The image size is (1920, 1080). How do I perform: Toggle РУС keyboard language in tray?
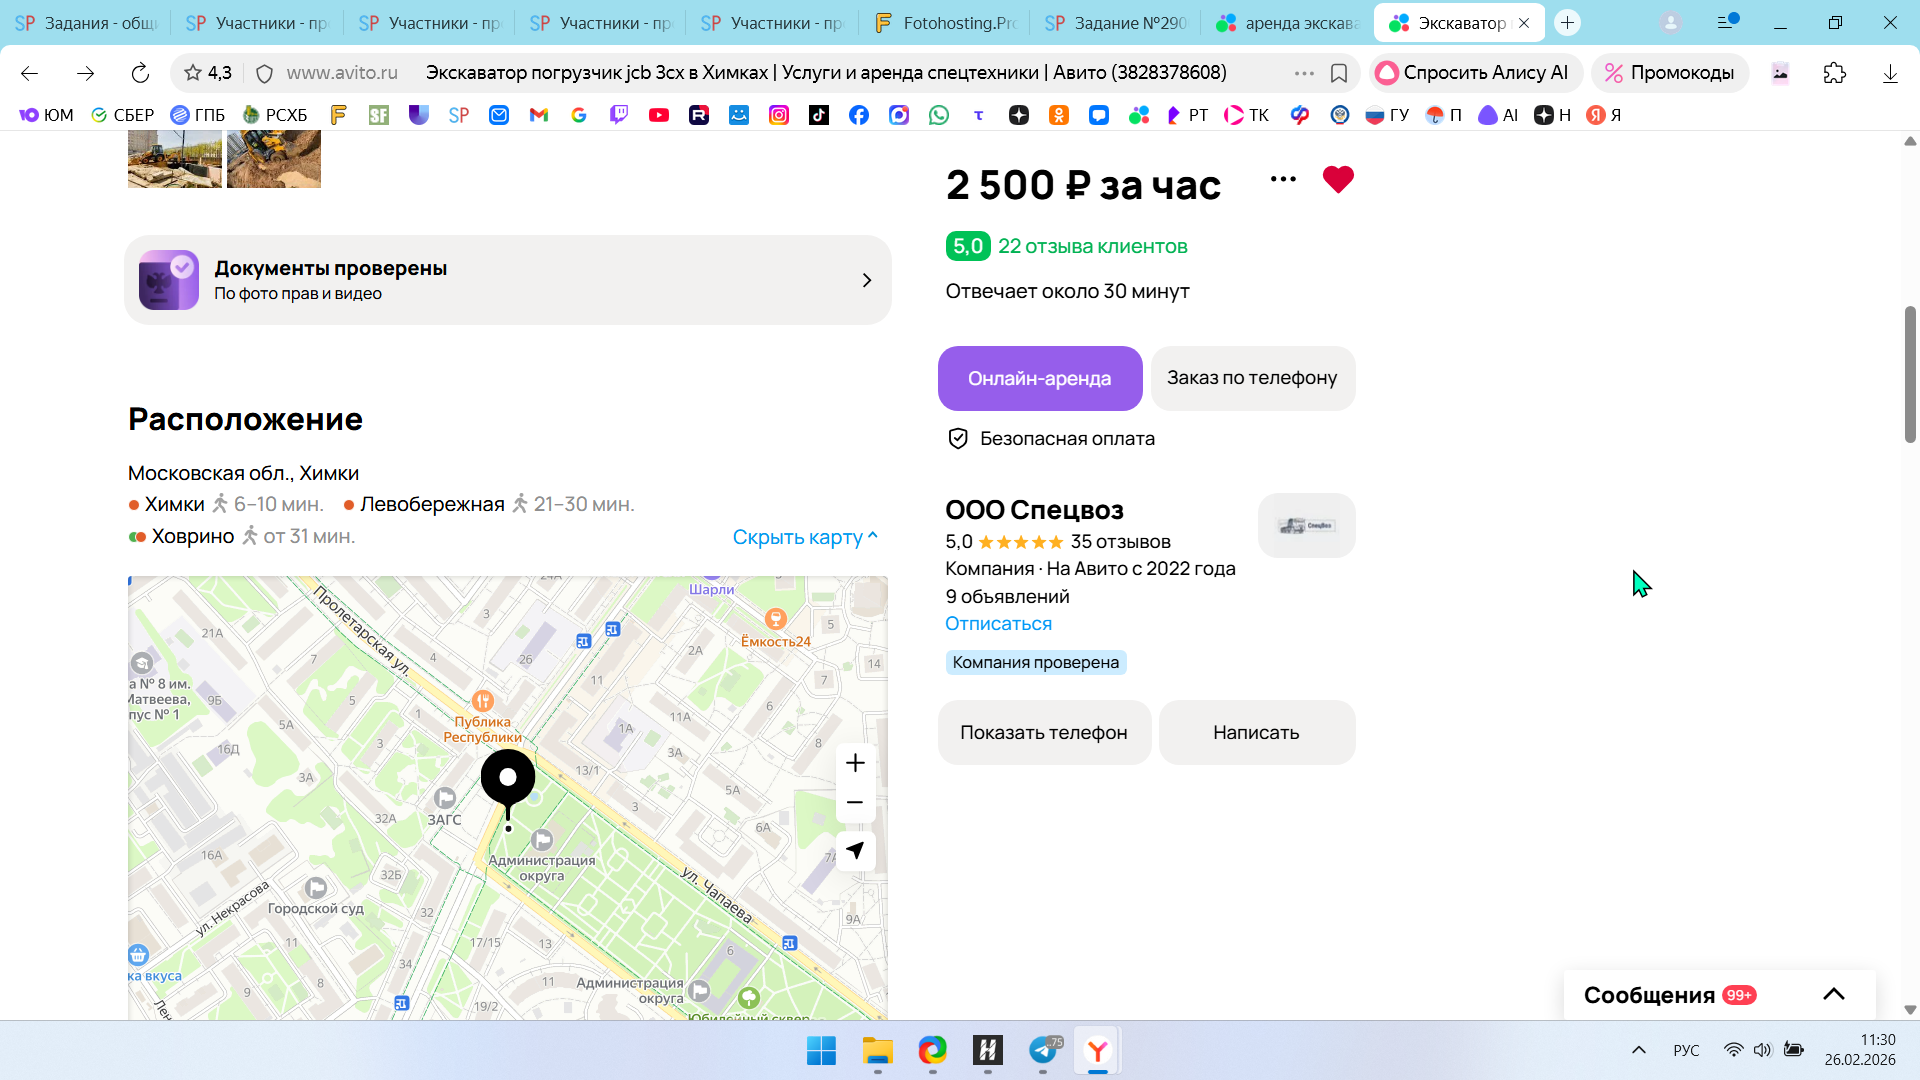pyautogui.click(x=1686, y=1050)
